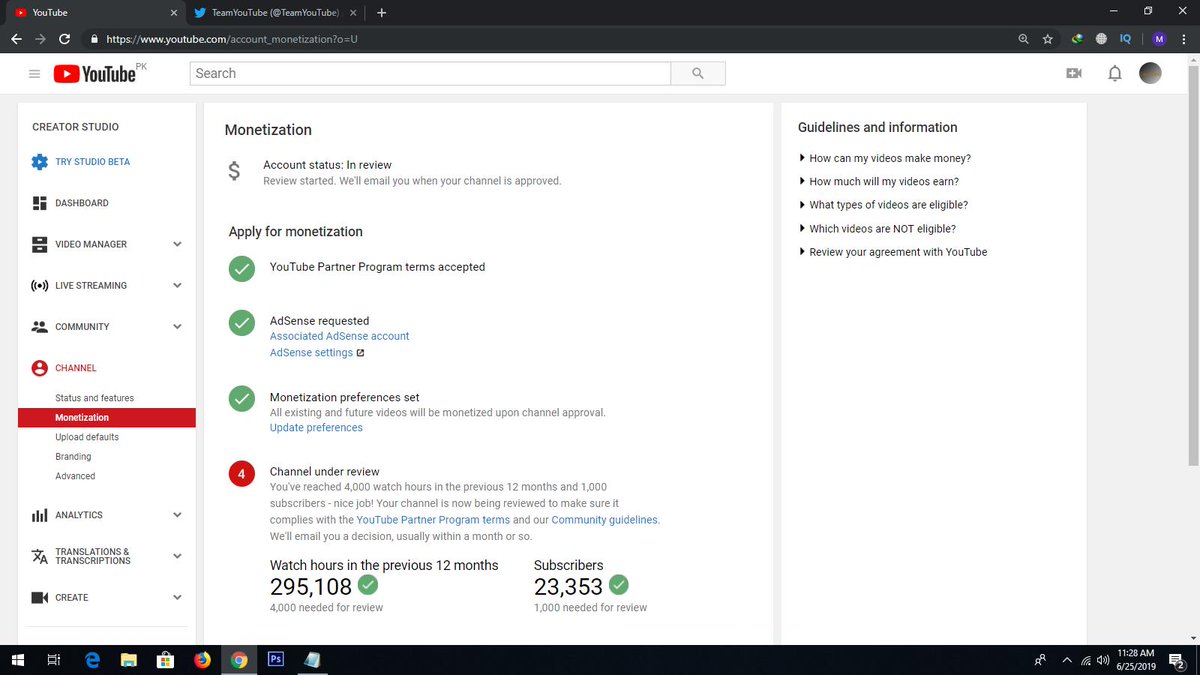Viewport: 1200px width, 675px height.
Task: Select the Monetization sidebar item
Action: point(107,418)
